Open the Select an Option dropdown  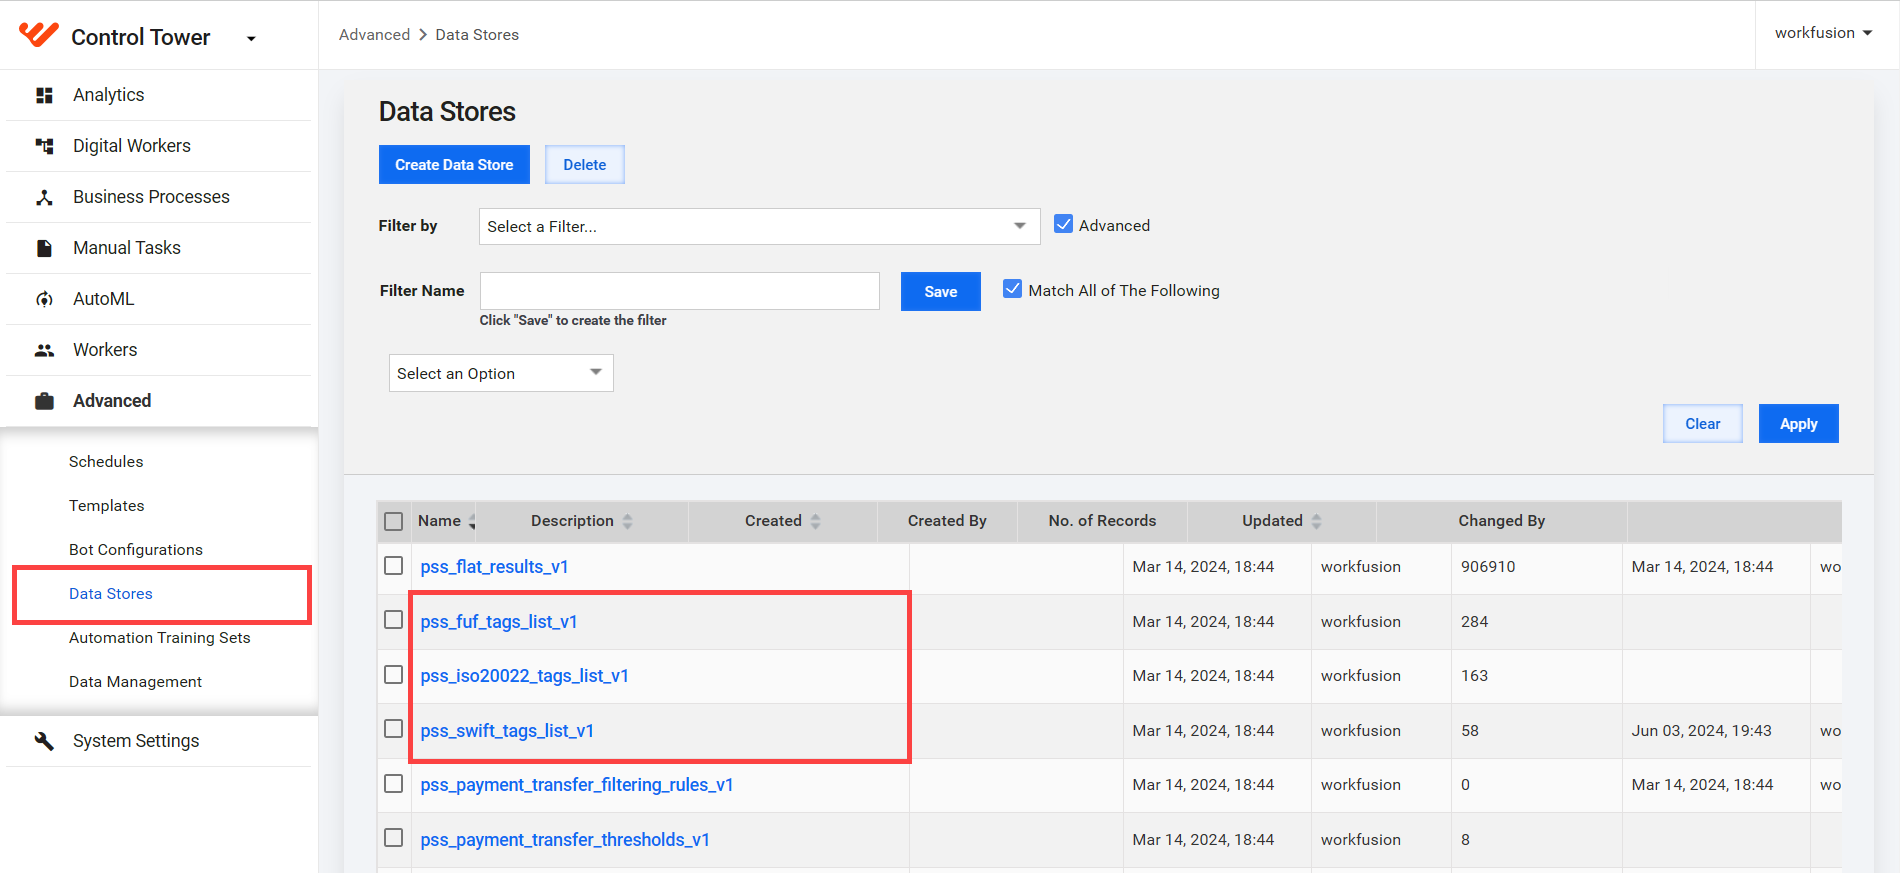(501, 373)
